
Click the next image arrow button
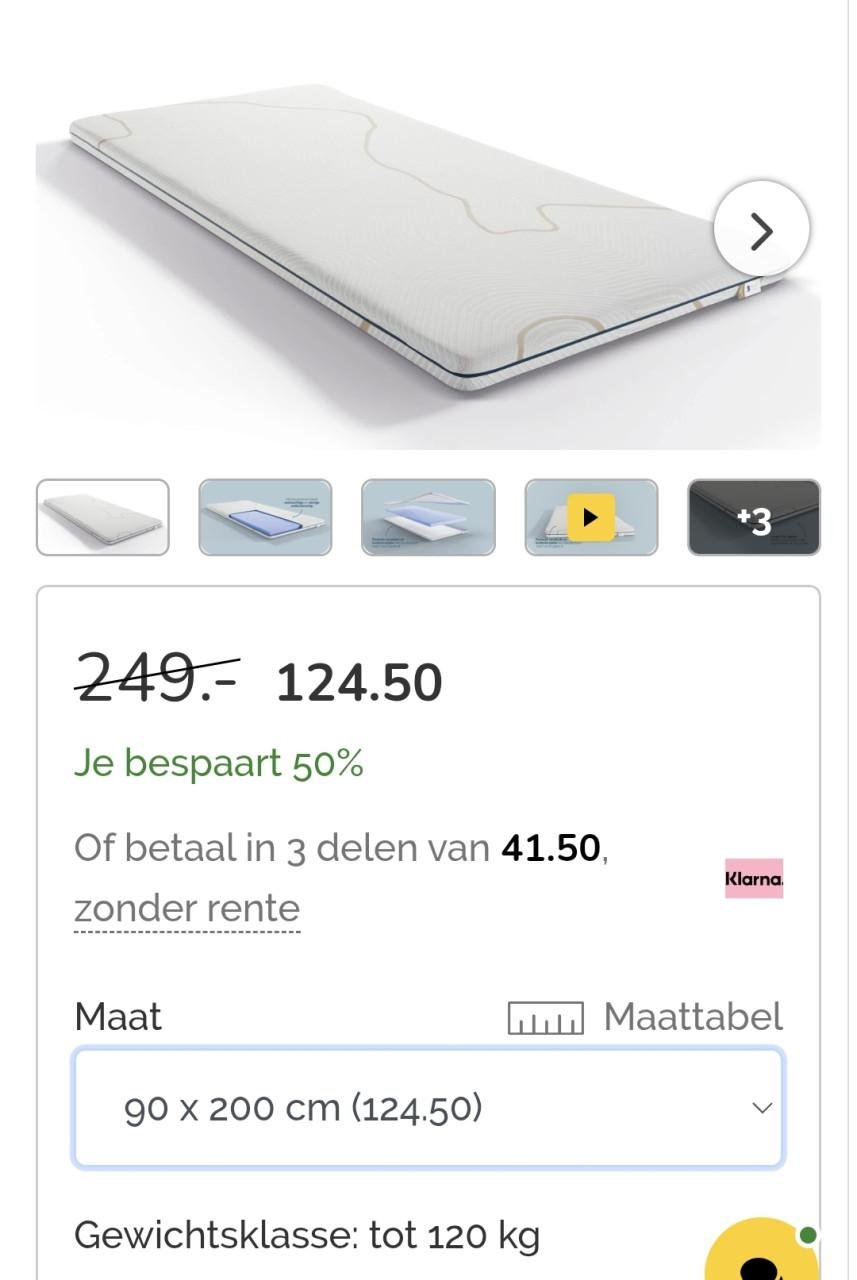coord(761,230)
